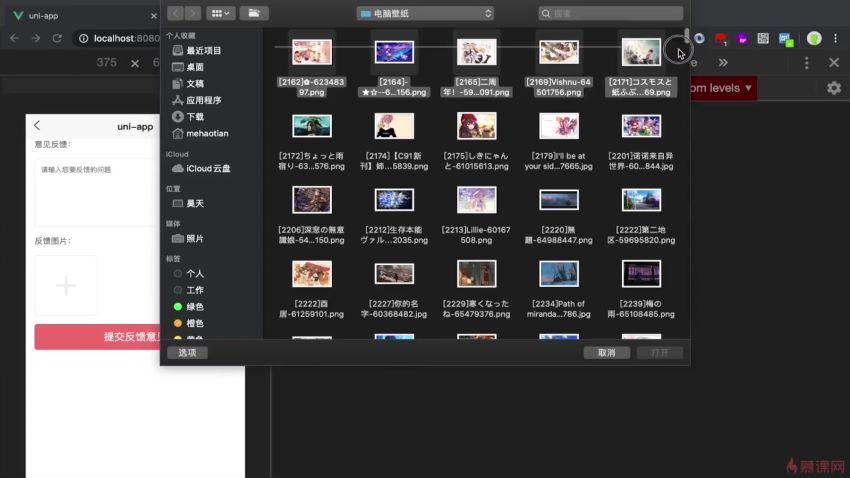
Task: Open the DevTools three-dot options menu
Action: pos(807,62)
